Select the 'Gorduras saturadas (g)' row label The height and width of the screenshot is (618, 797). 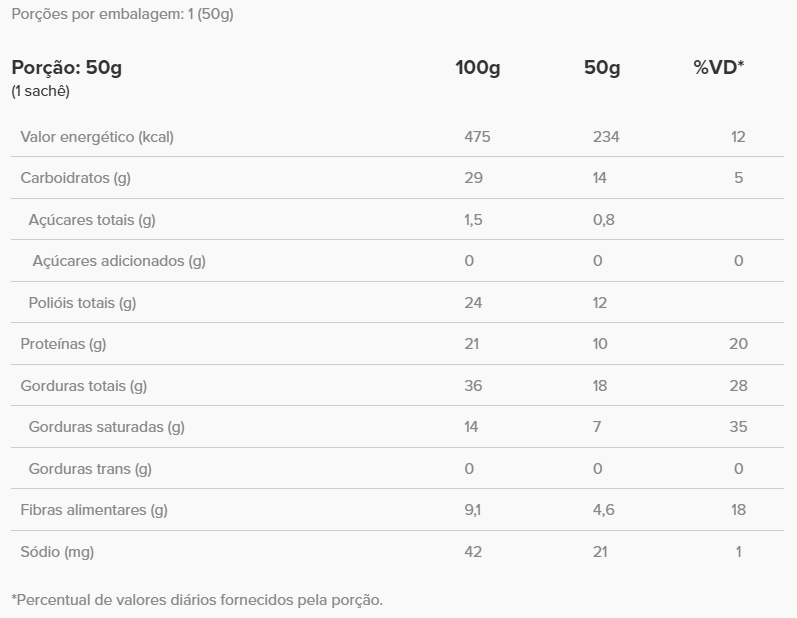tap(106, 427)
